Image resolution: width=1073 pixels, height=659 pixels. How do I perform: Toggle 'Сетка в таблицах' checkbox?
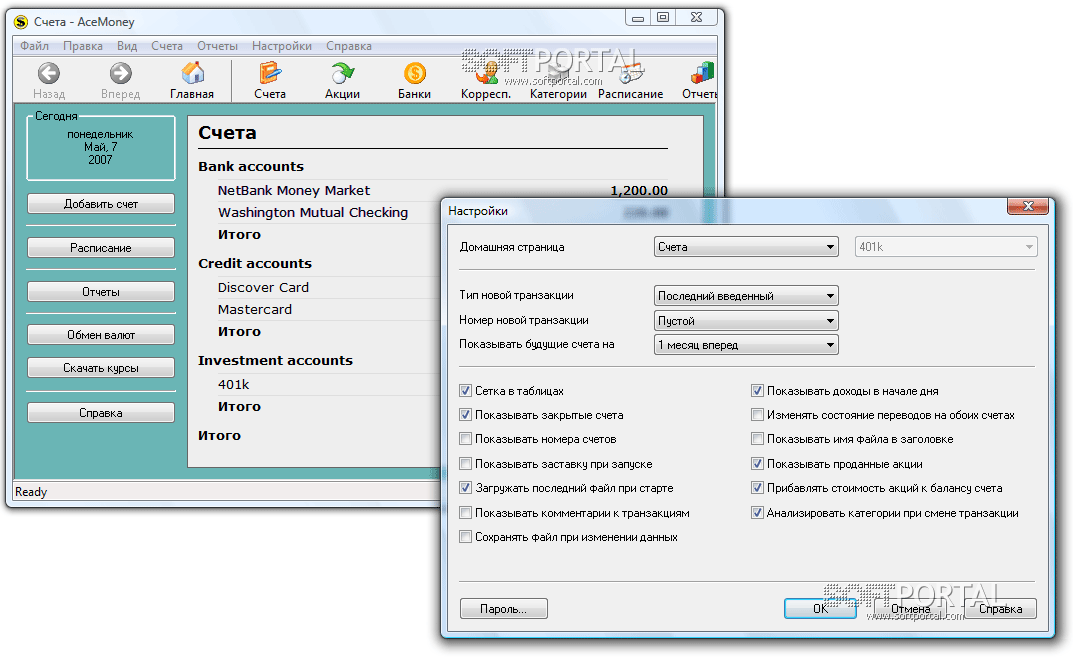tap(465, 391)
